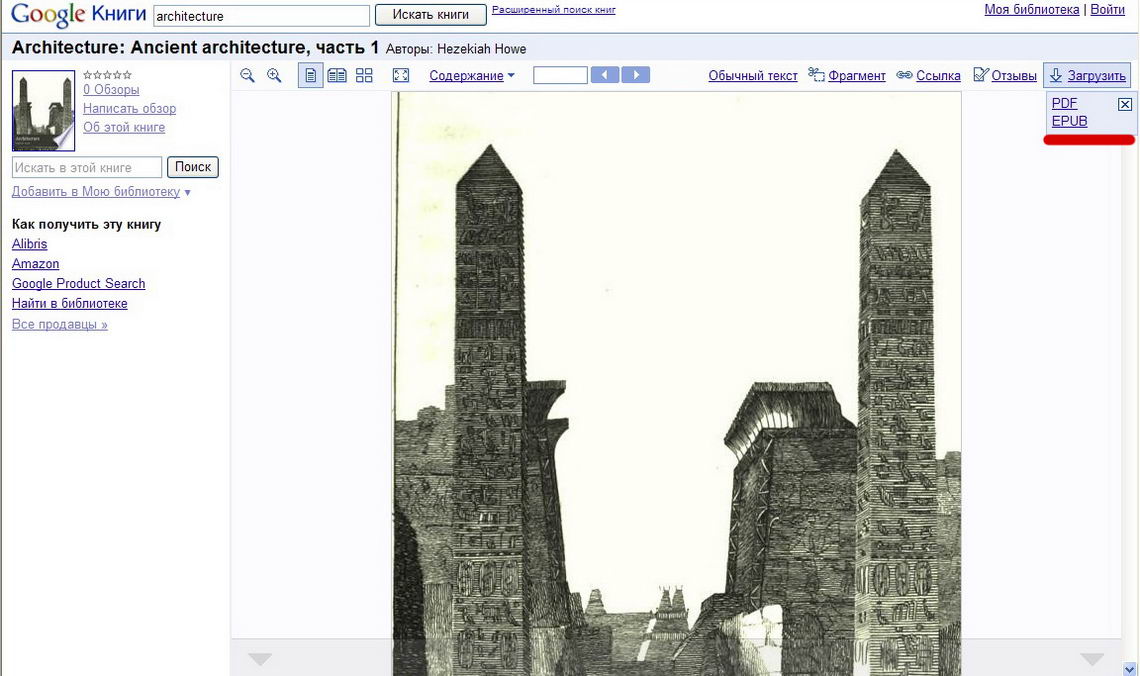This screenshot has height=676, width=1140.
Task: Click the zoom in magnifier icon
Action: [x=274, y=75]
